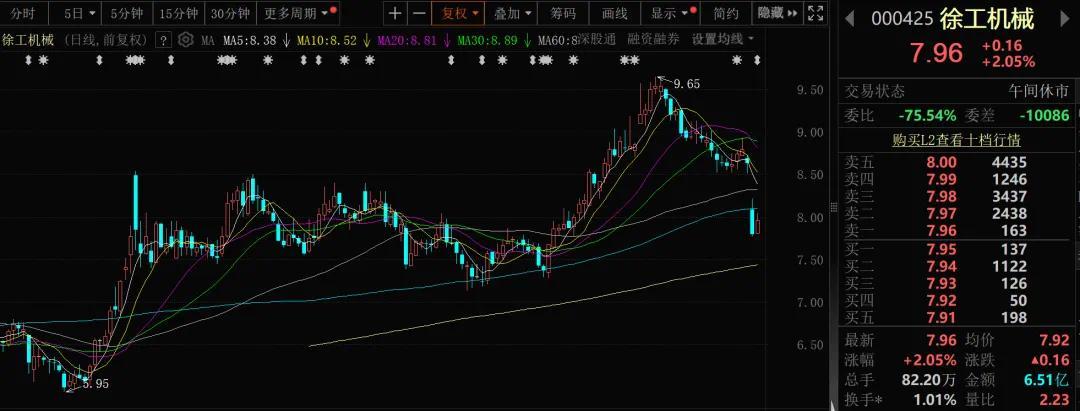Viewport: 1080px width, 411px height.
Task: Click the zoom-in plus button
Action: pyautogui.click(x=396, y=13)
